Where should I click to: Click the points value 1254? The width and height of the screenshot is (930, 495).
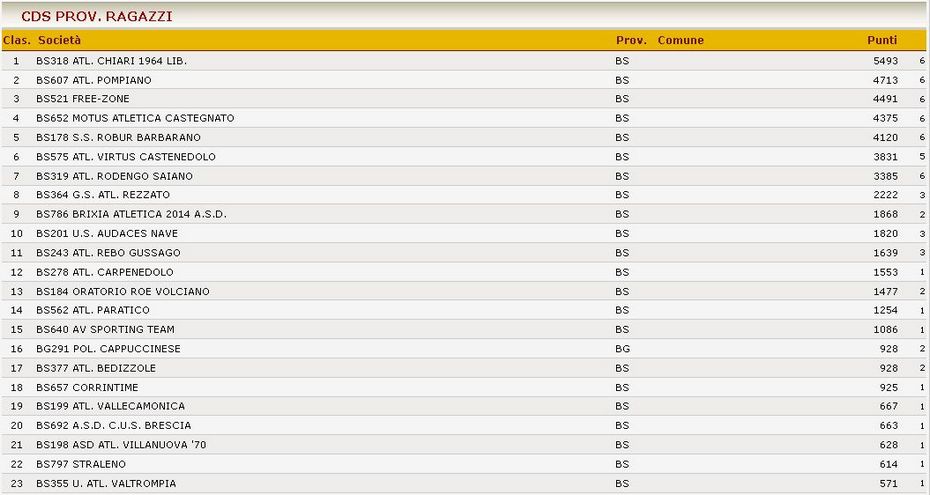(886, 310)
